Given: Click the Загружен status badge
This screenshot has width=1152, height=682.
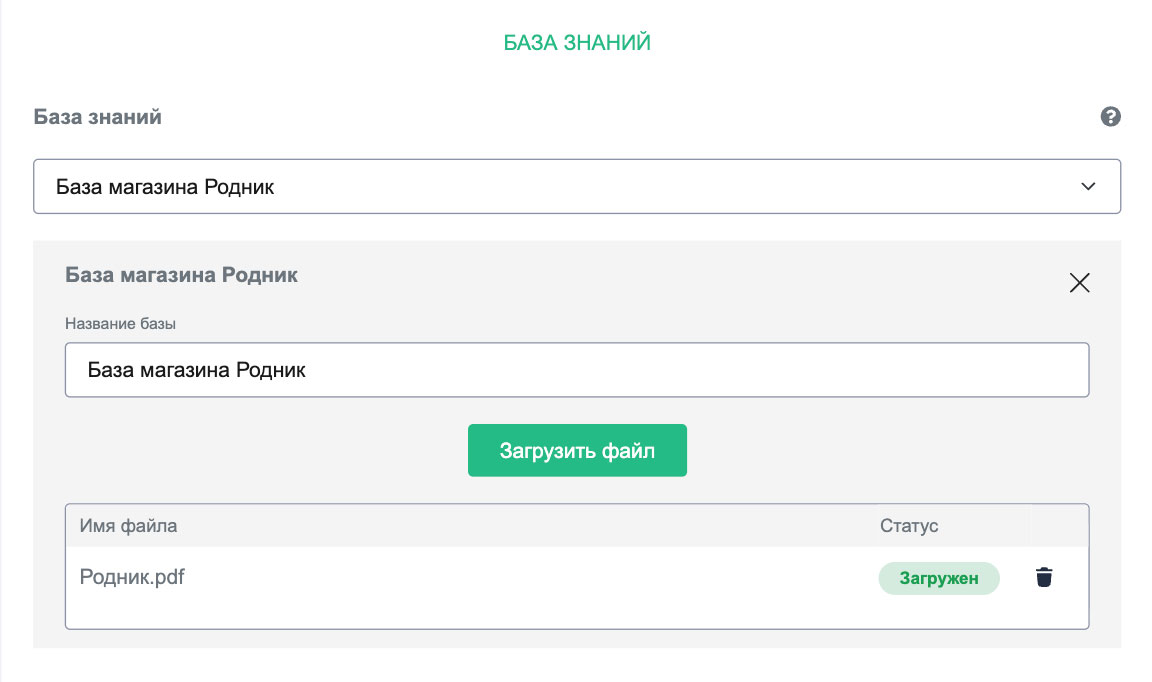Looking at the screenshot, I should pyautogui.click(x=938, y=578).
